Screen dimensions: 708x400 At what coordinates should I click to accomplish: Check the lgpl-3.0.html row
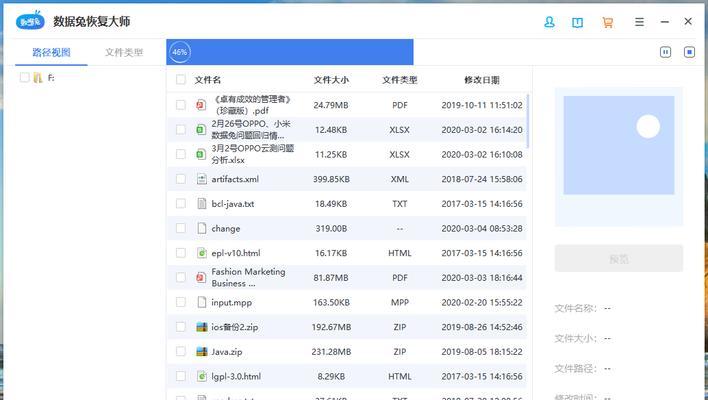(181, 376)
